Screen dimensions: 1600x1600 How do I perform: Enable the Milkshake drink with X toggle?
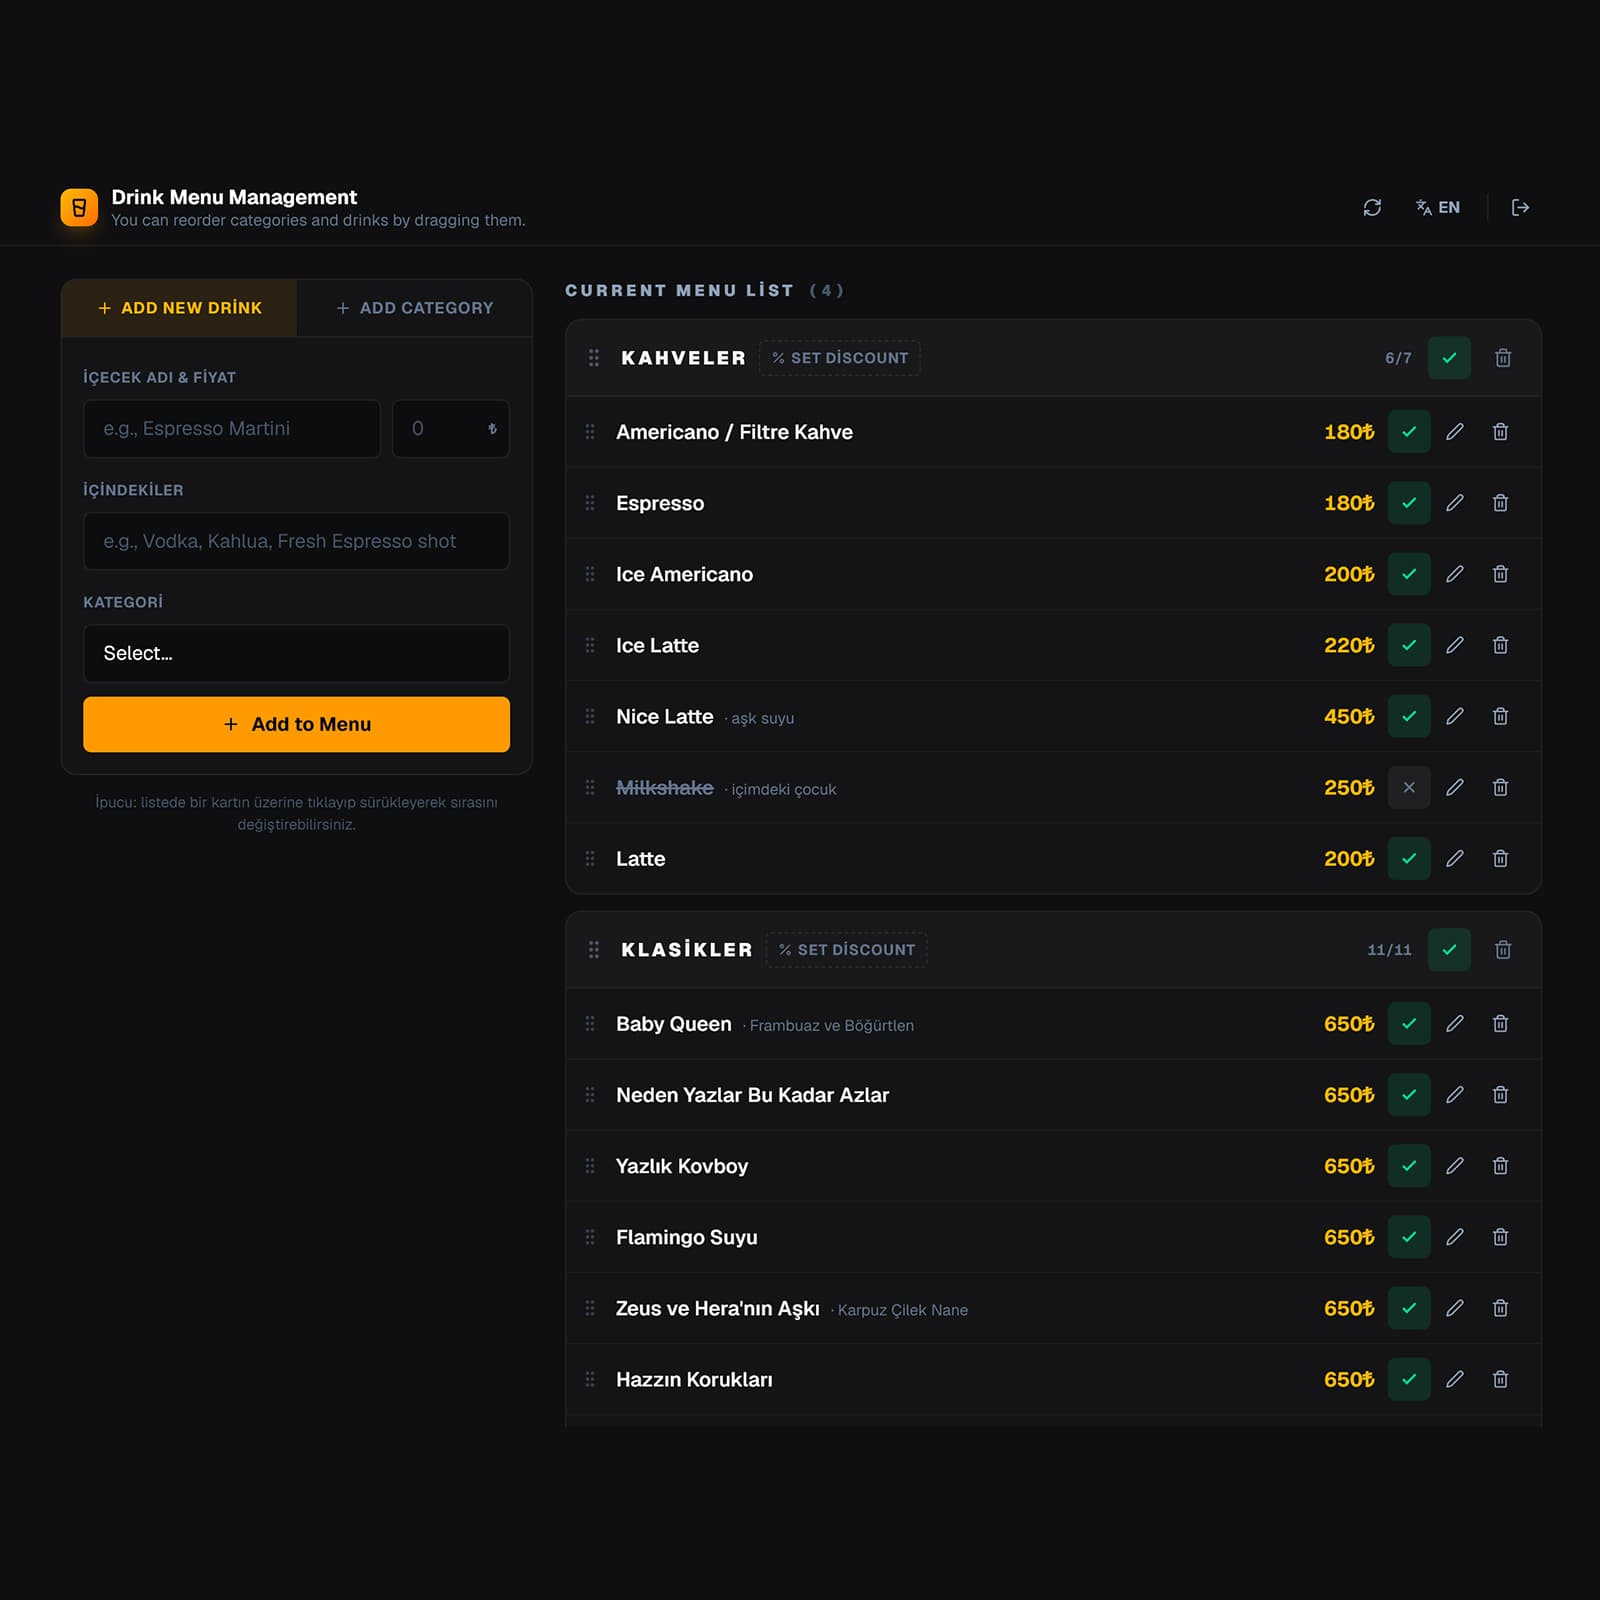[1409, 787]
